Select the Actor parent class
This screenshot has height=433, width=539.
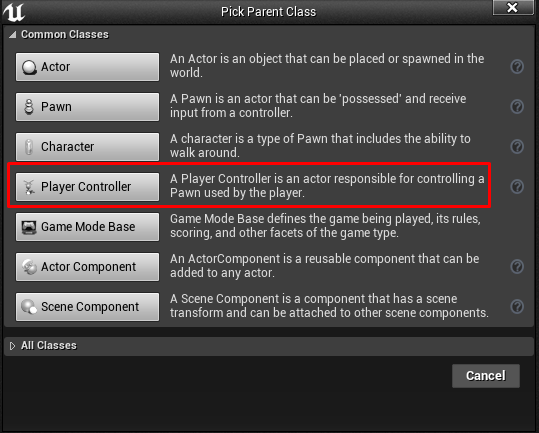point(87,67)
